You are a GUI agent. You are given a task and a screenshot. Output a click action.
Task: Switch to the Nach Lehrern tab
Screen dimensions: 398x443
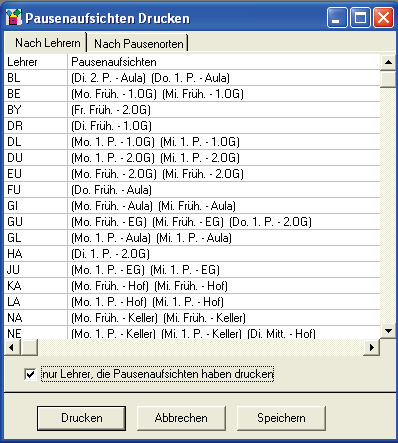click(46, 43)
